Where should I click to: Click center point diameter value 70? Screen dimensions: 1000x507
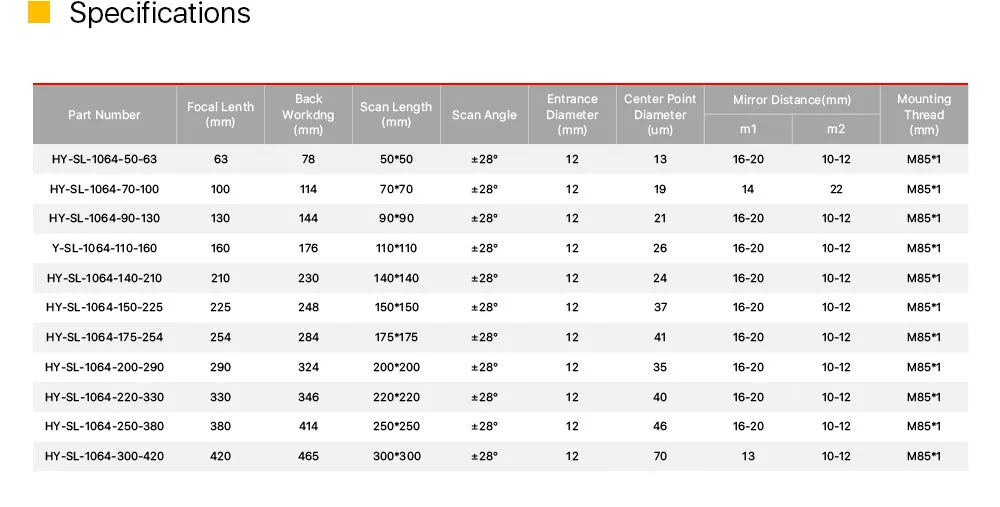tap(660, 457)
